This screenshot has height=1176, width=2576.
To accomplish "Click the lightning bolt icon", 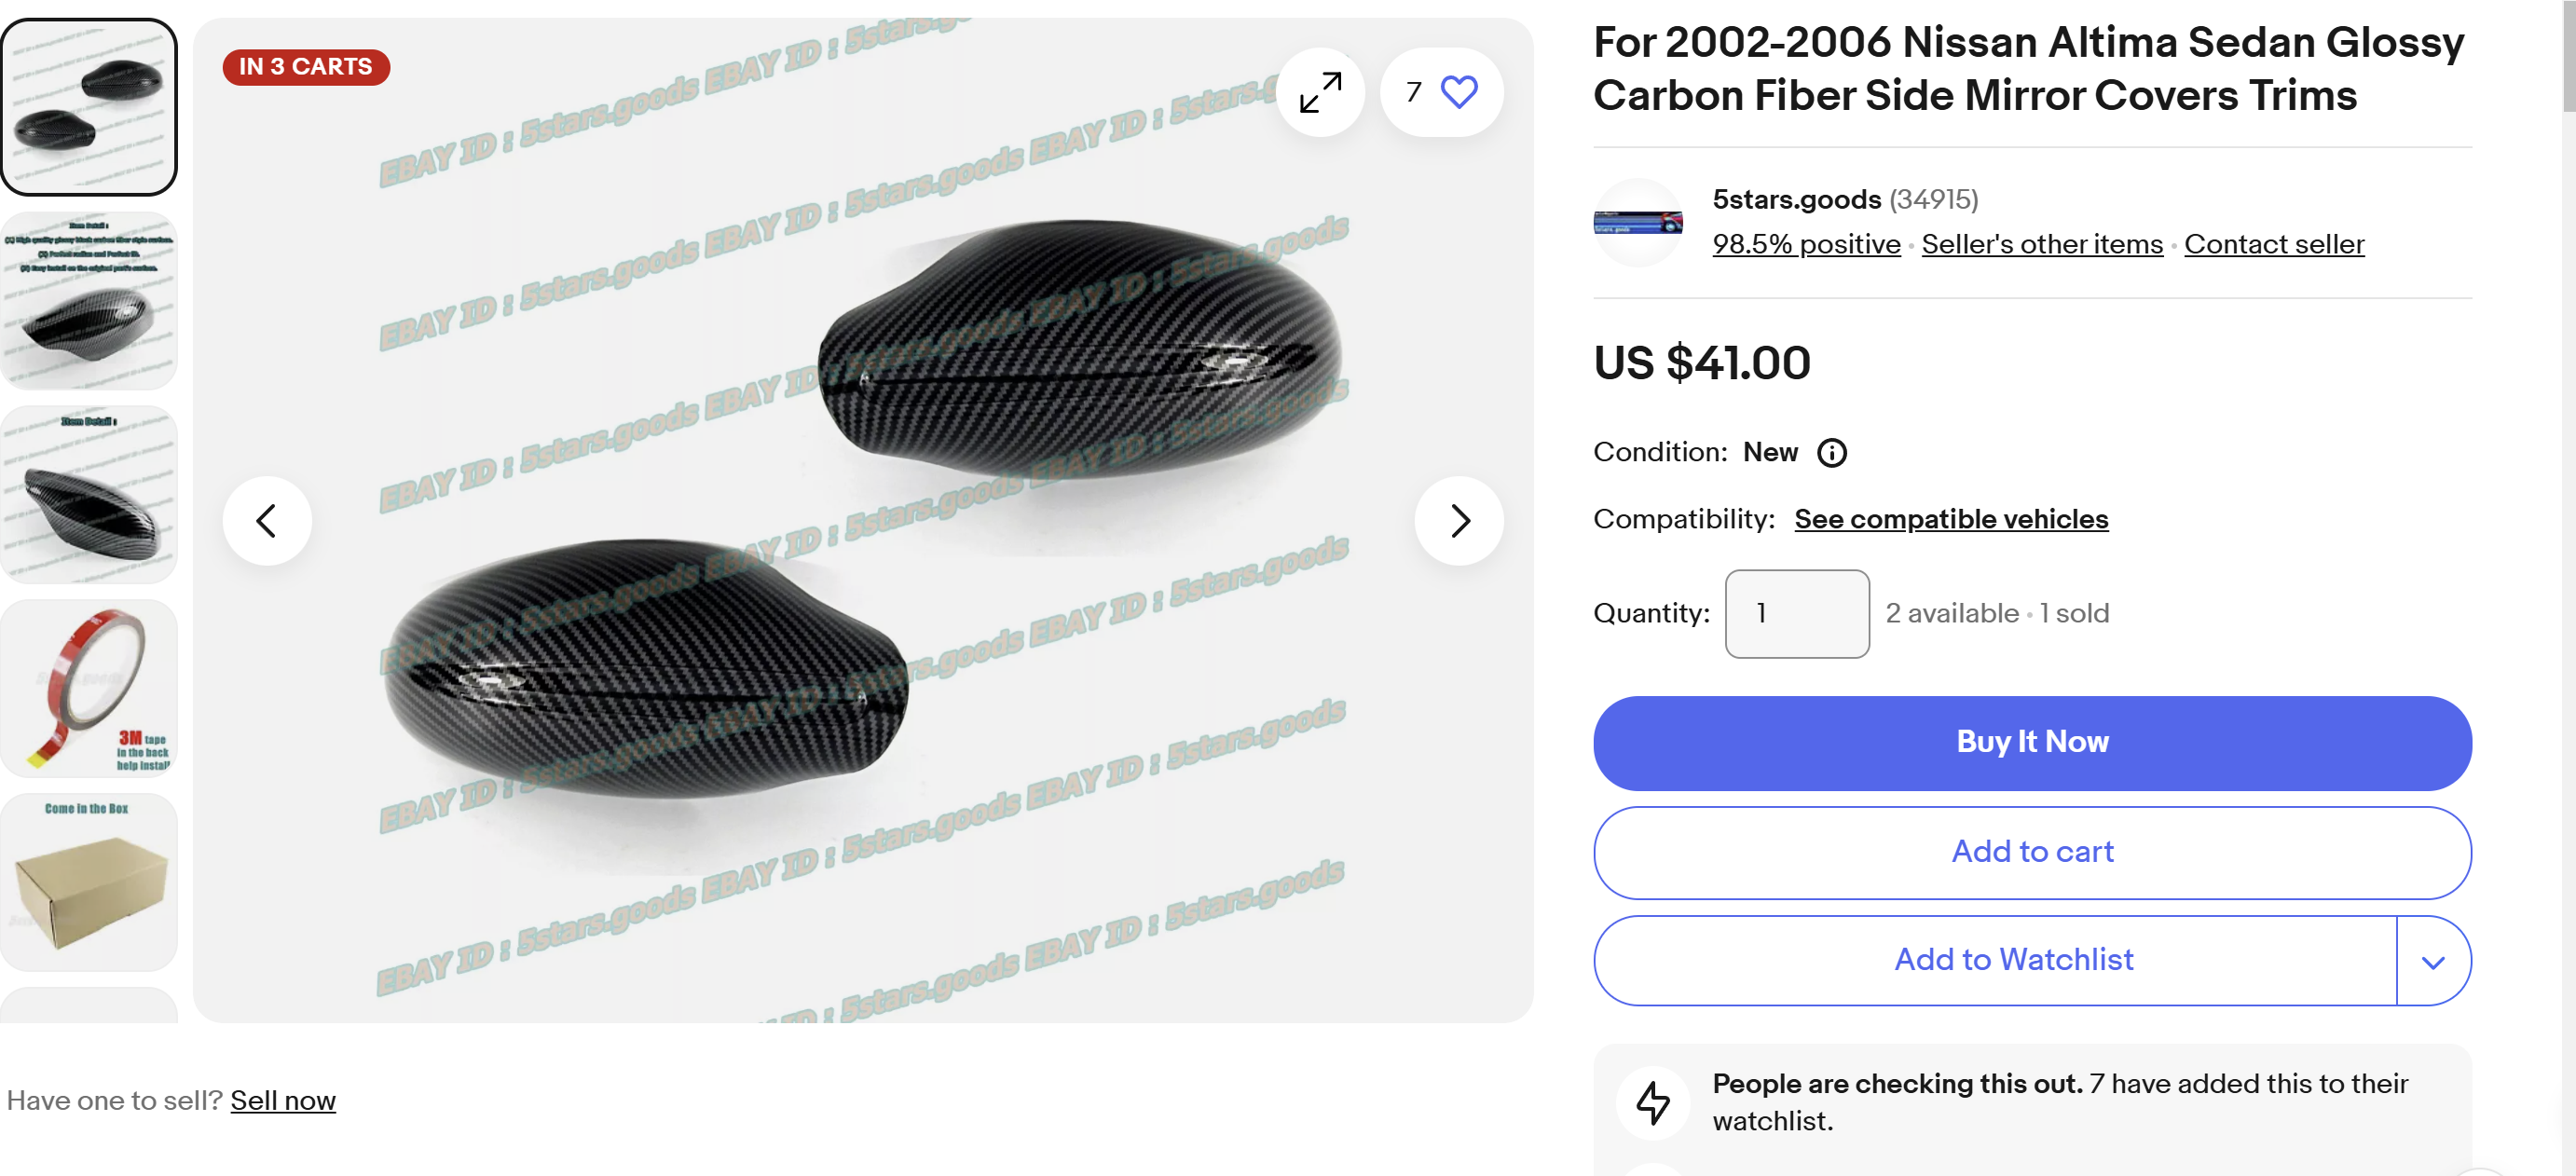I will (1653, 1102).
